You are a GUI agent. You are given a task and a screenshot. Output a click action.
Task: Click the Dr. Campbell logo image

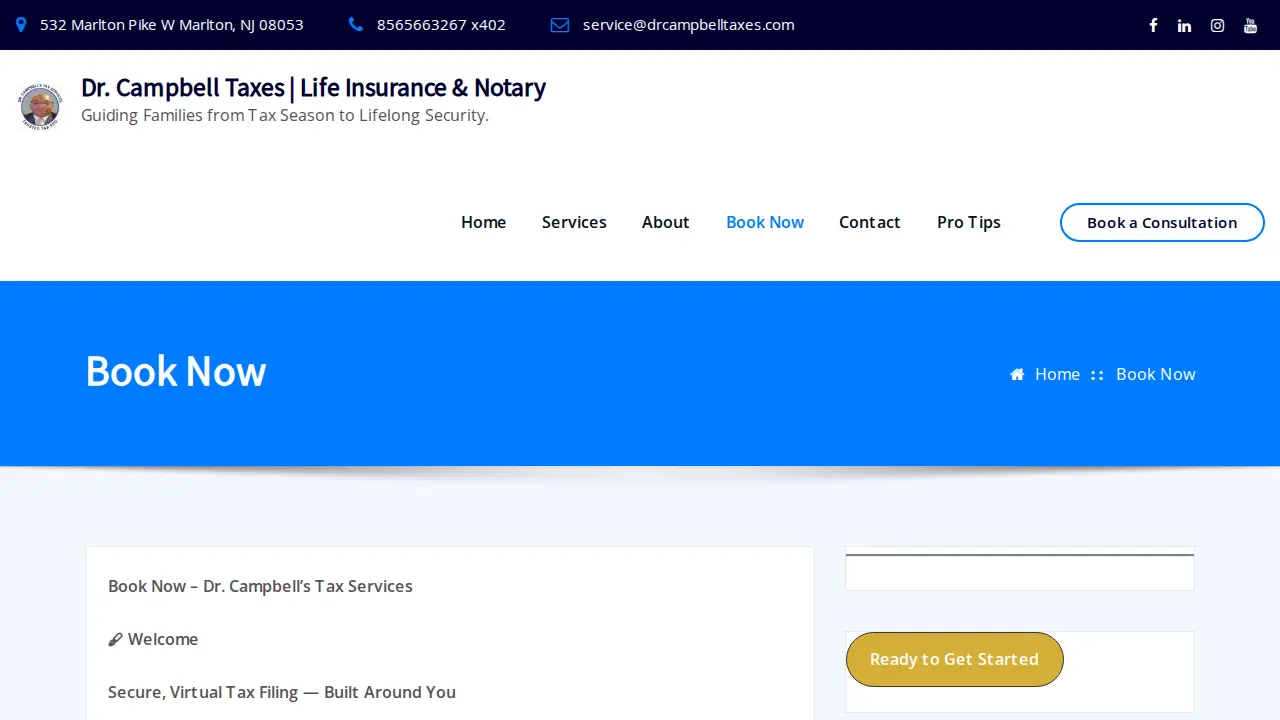click(x=40, y=107)
